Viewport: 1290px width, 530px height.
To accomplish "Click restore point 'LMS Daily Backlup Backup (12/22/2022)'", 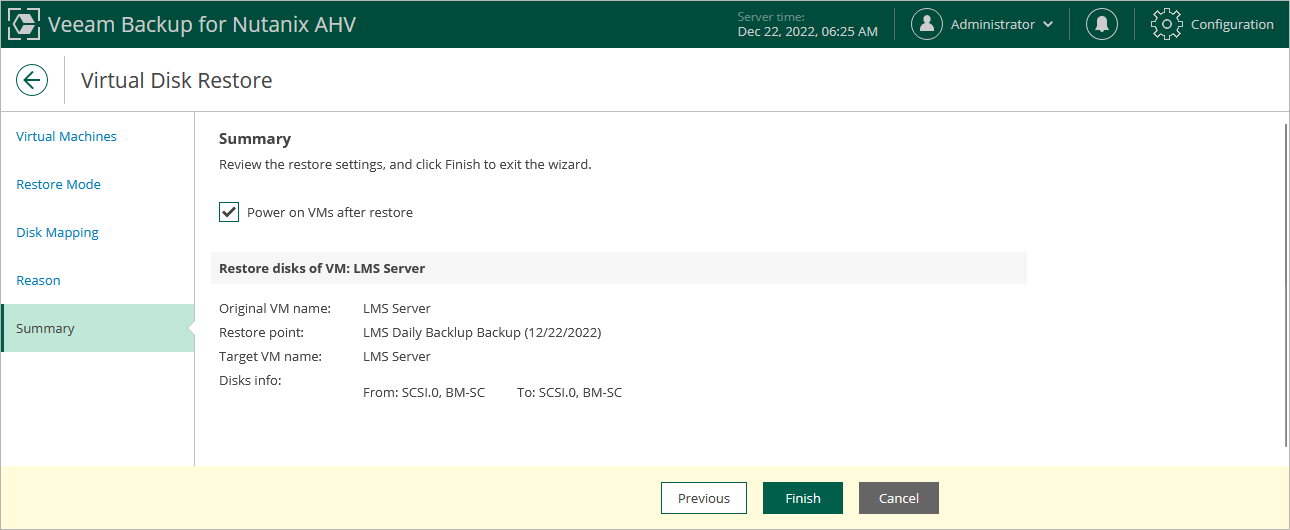I will tap(482, 332).
